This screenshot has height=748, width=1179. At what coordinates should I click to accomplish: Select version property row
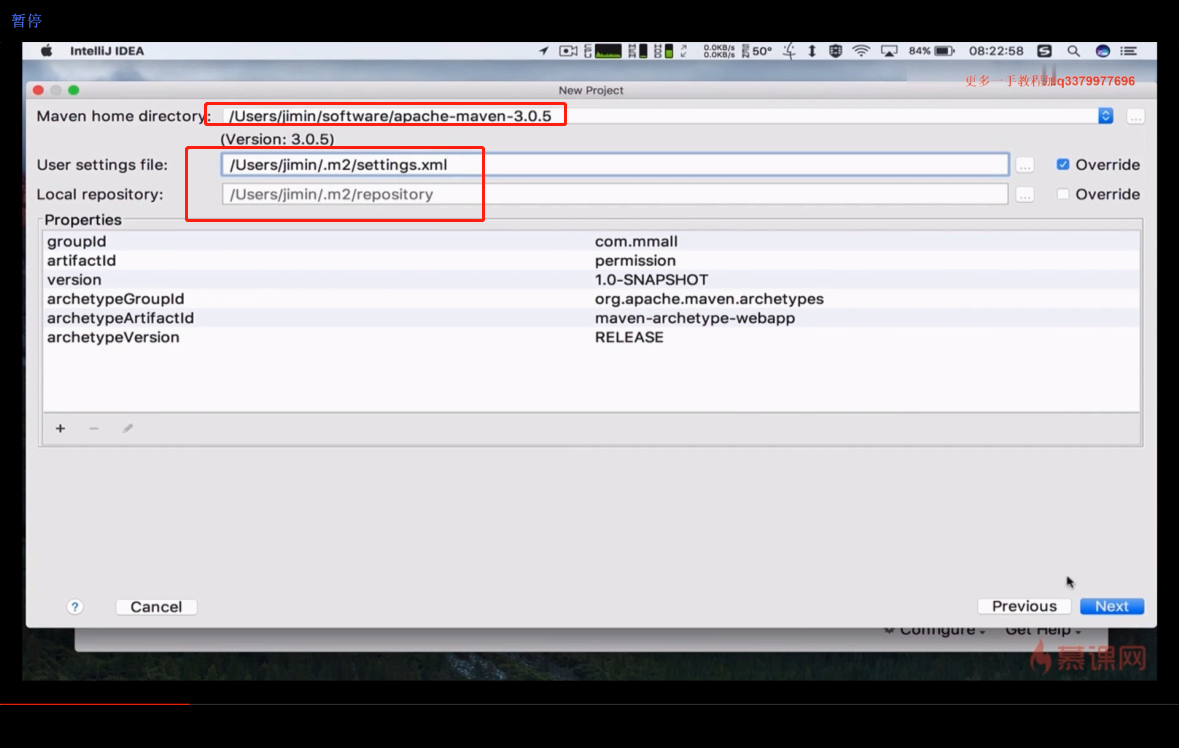tap(591, 280)
